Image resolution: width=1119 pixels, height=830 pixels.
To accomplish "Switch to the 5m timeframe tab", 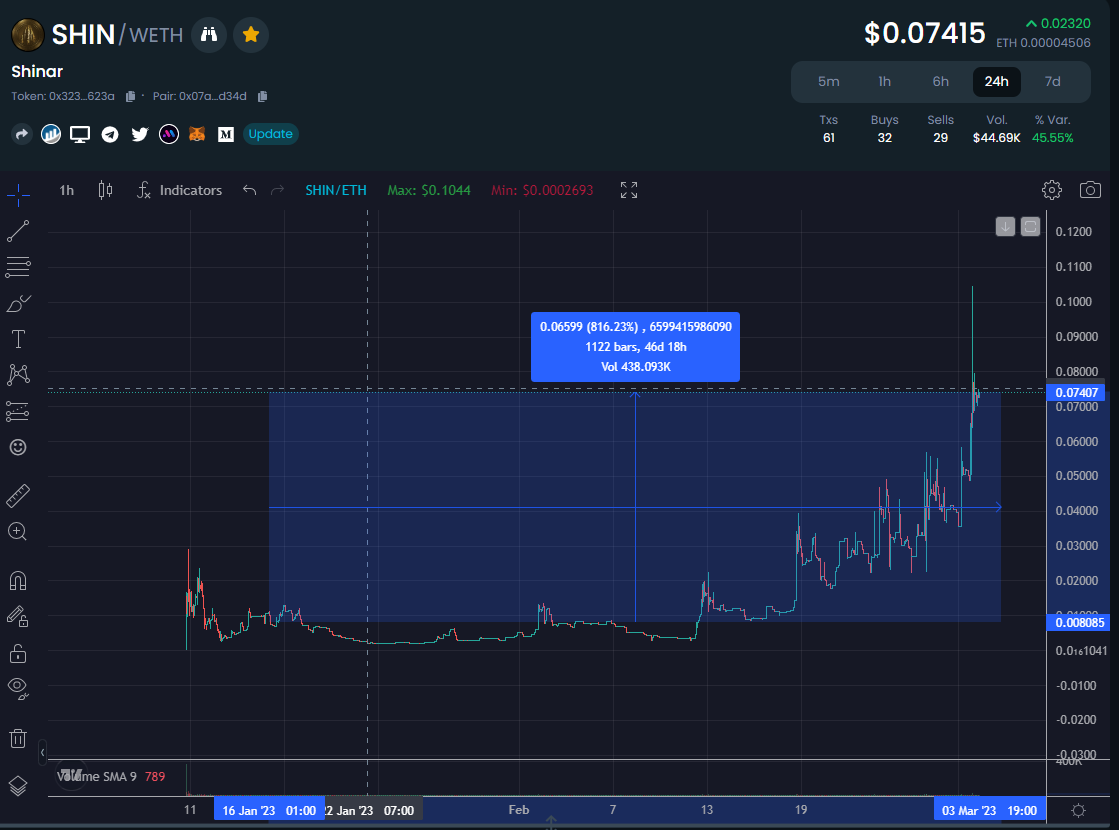I will (x=829, y=81).
